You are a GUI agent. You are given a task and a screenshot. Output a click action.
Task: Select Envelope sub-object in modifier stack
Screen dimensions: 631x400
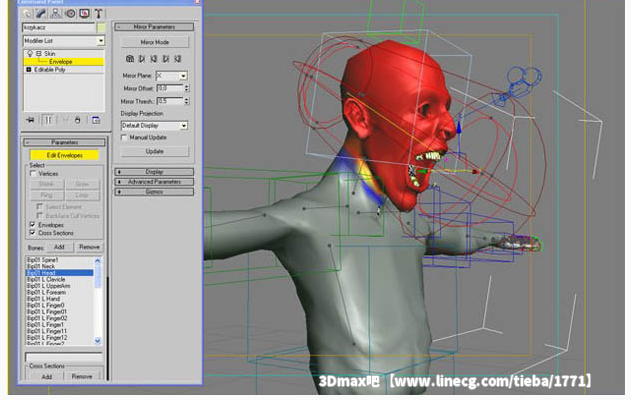pyautogui.click(x=60, y=62)
